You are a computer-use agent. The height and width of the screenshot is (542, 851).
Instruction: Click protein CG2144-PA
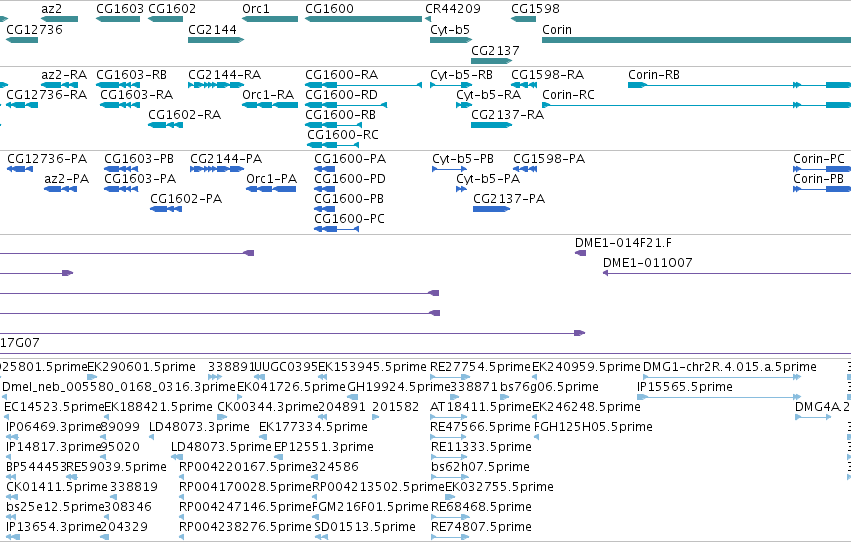point(217,169)
